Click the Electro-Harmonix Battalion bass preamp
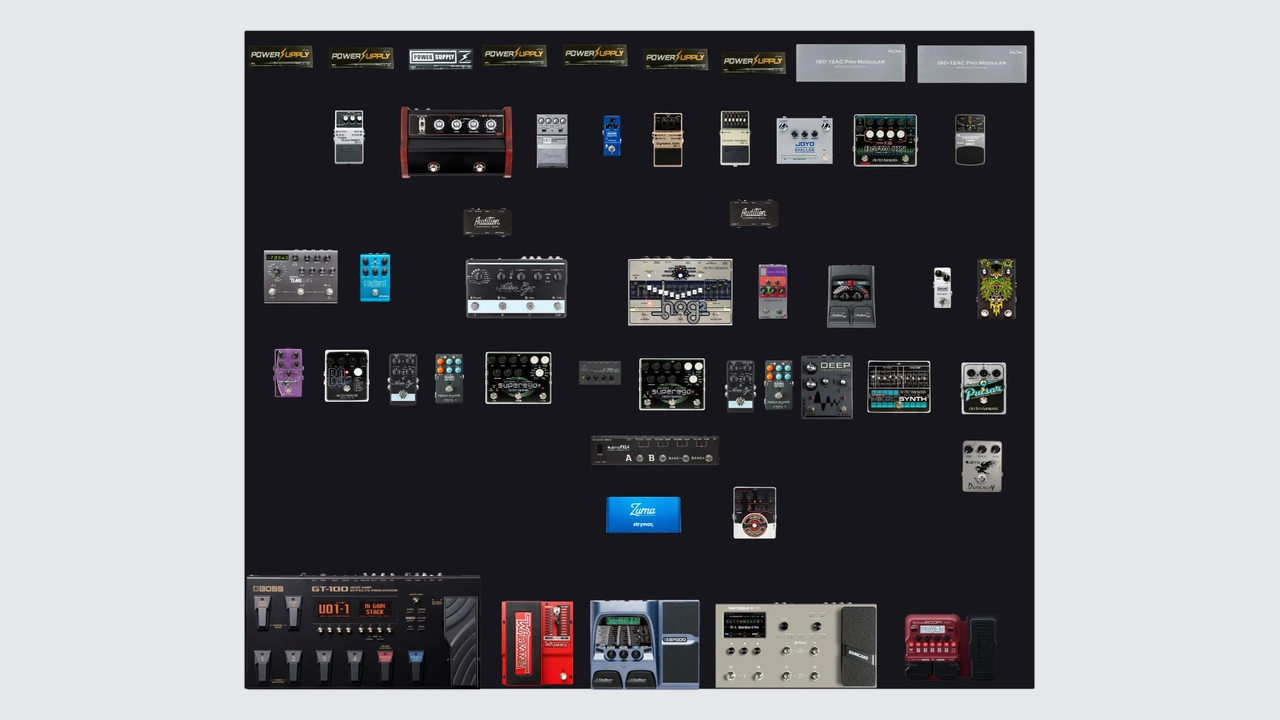This screenshot has height=720, width=1280. coord(884,140)
